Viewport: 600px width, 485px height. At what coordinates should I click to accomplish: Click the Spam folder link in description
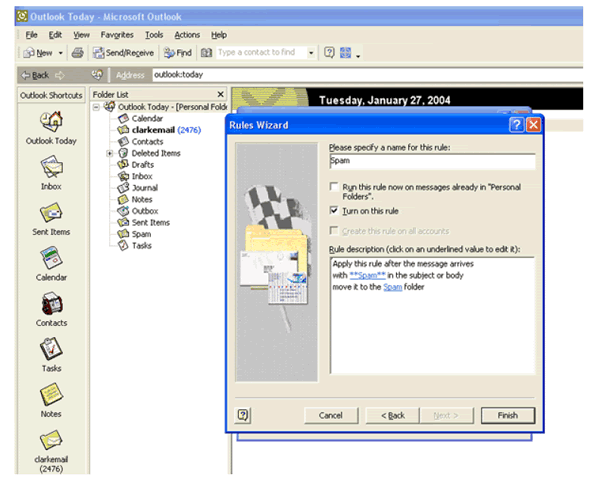[x=393, y=287]
